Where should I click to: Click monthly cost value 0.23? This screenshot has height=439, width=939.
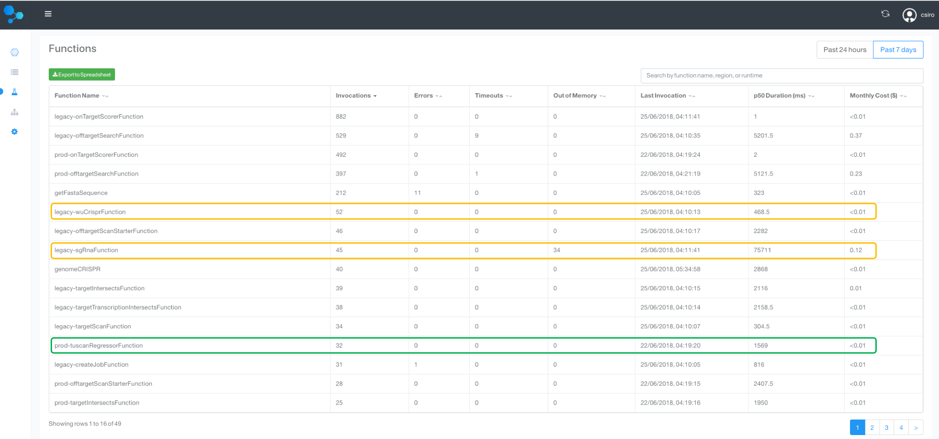coord(855,174)
